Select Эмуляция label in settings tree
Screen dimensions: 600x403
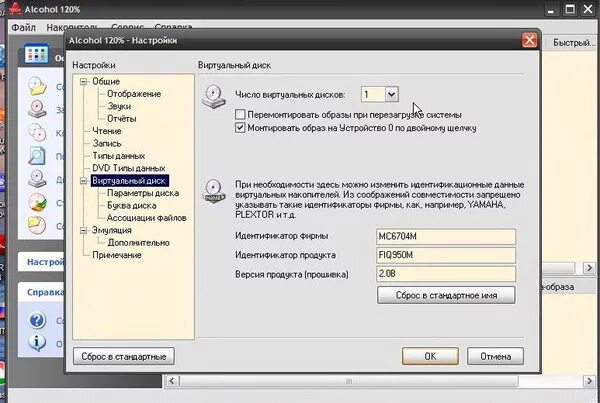[x=112, y=230]
